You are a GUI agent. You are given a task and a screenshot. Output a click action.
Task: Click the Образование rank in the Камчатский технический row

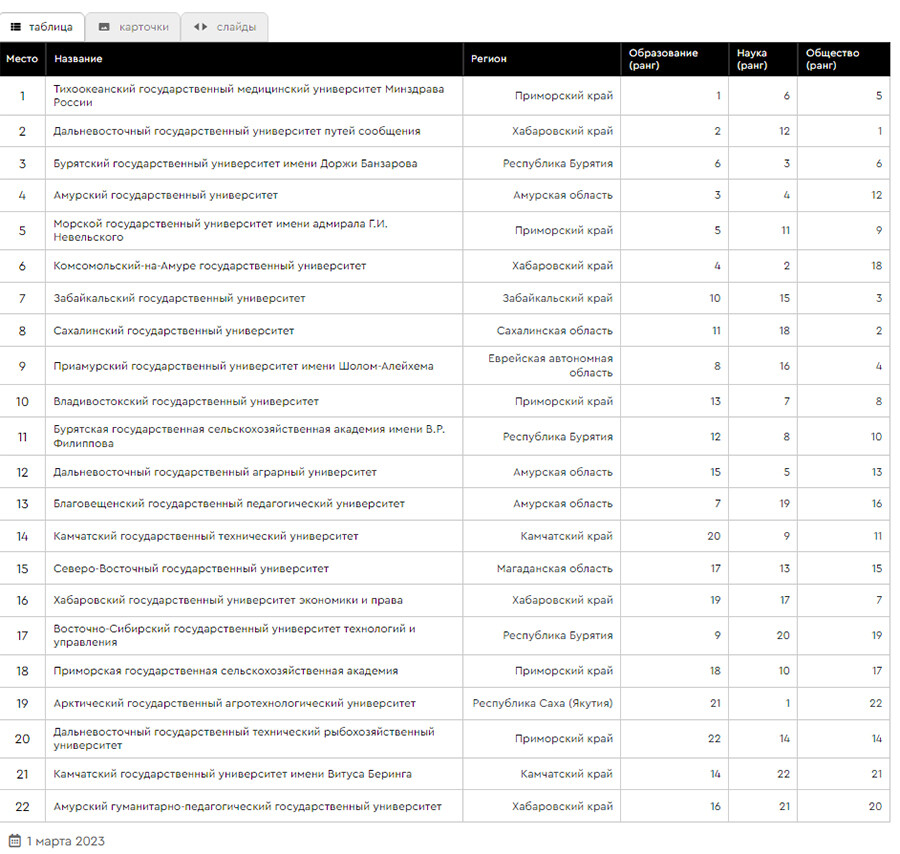pos(713,536)
